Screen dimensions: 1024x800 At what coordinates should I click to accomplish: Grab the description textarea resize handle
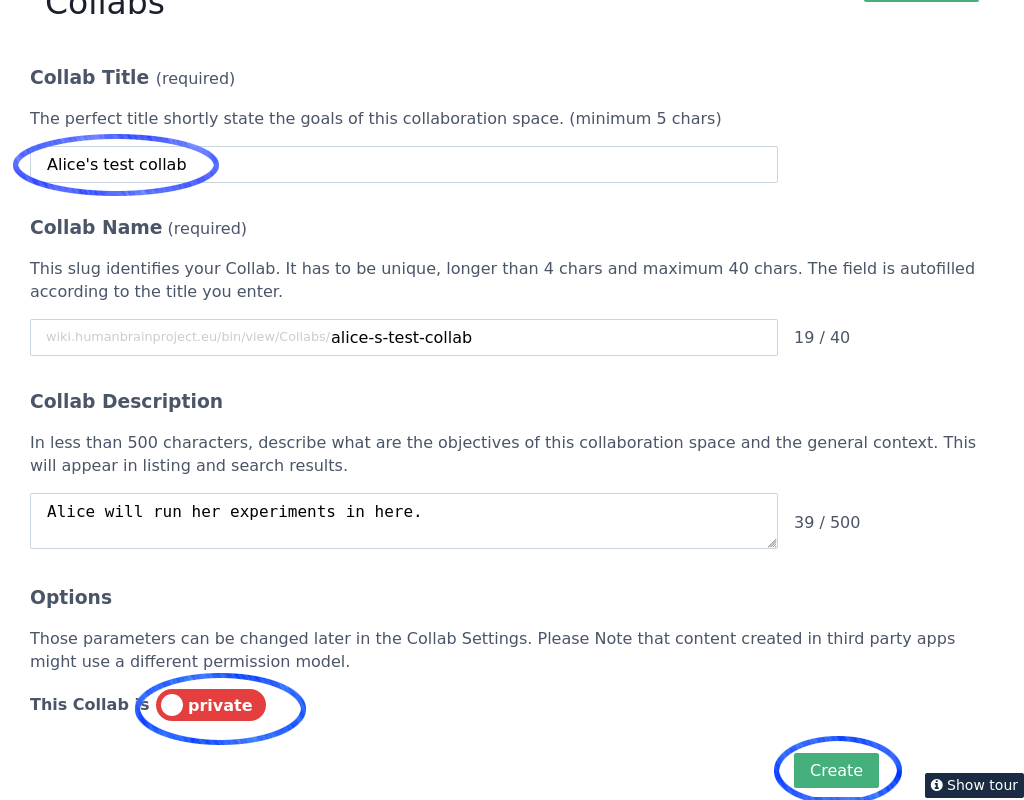pyautogui.click(x=771, y=542)
